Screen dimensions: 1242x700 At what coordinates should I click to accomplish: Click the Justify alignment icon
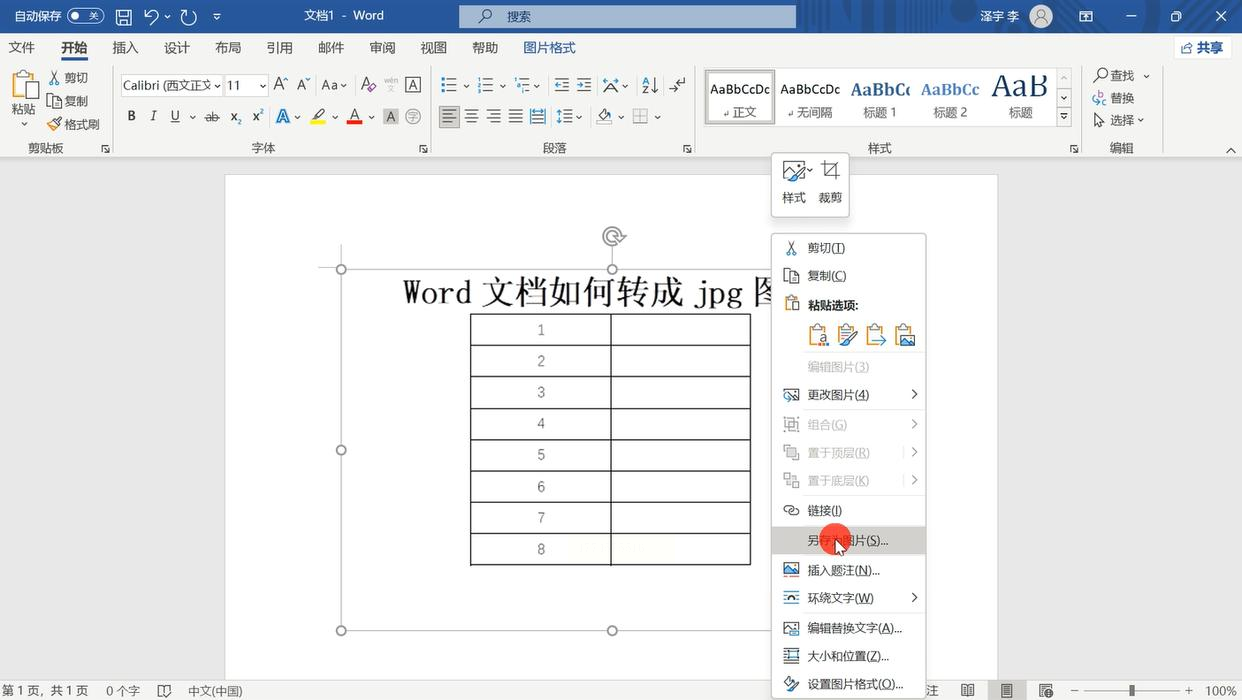click(x=516, y=117)
